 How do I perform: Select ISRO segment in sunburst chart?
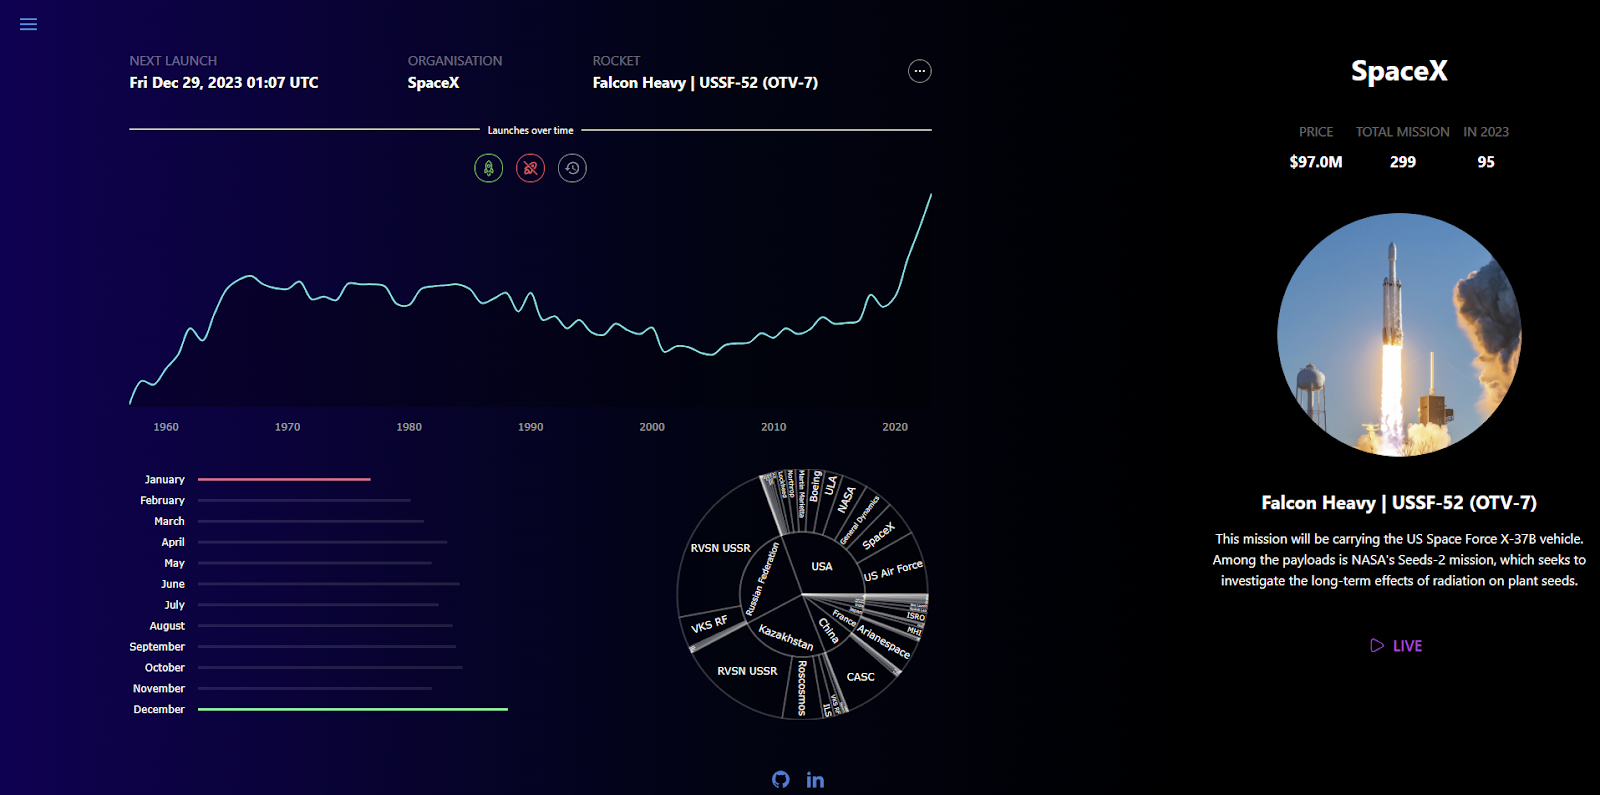click(x=916, y=617)
